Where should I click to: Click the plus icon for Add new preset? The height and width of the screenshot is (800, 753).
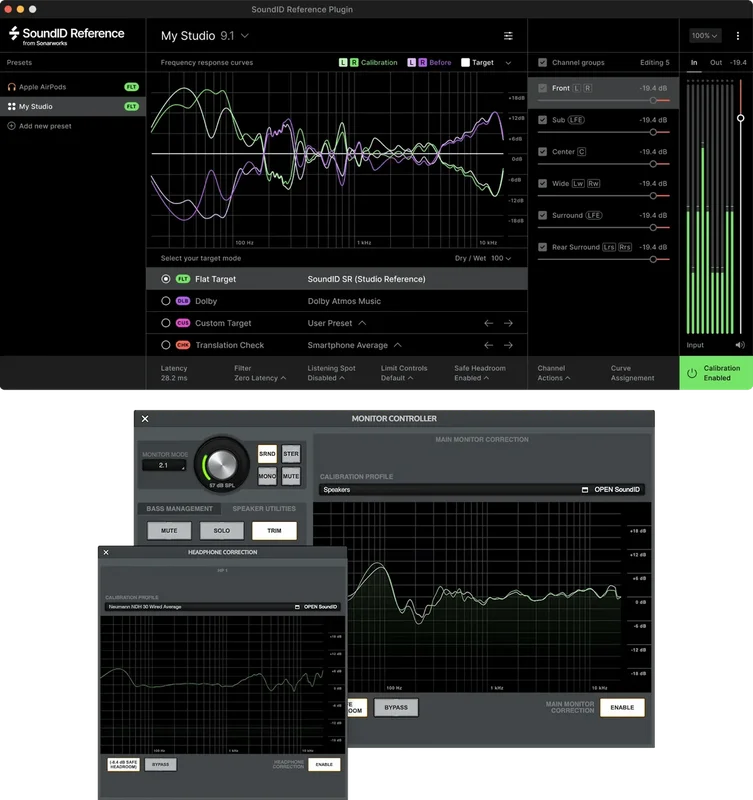tap(12, 126)
